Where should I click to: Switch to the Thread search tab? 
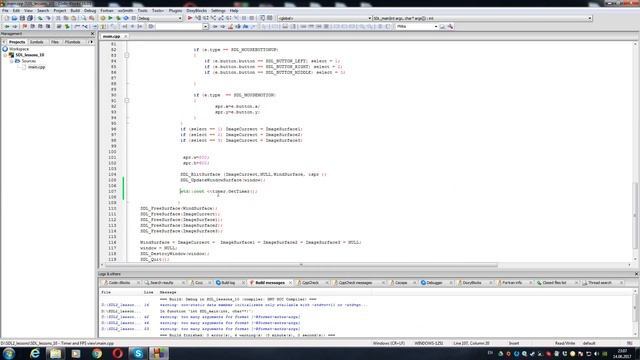[x=600, y=282]
